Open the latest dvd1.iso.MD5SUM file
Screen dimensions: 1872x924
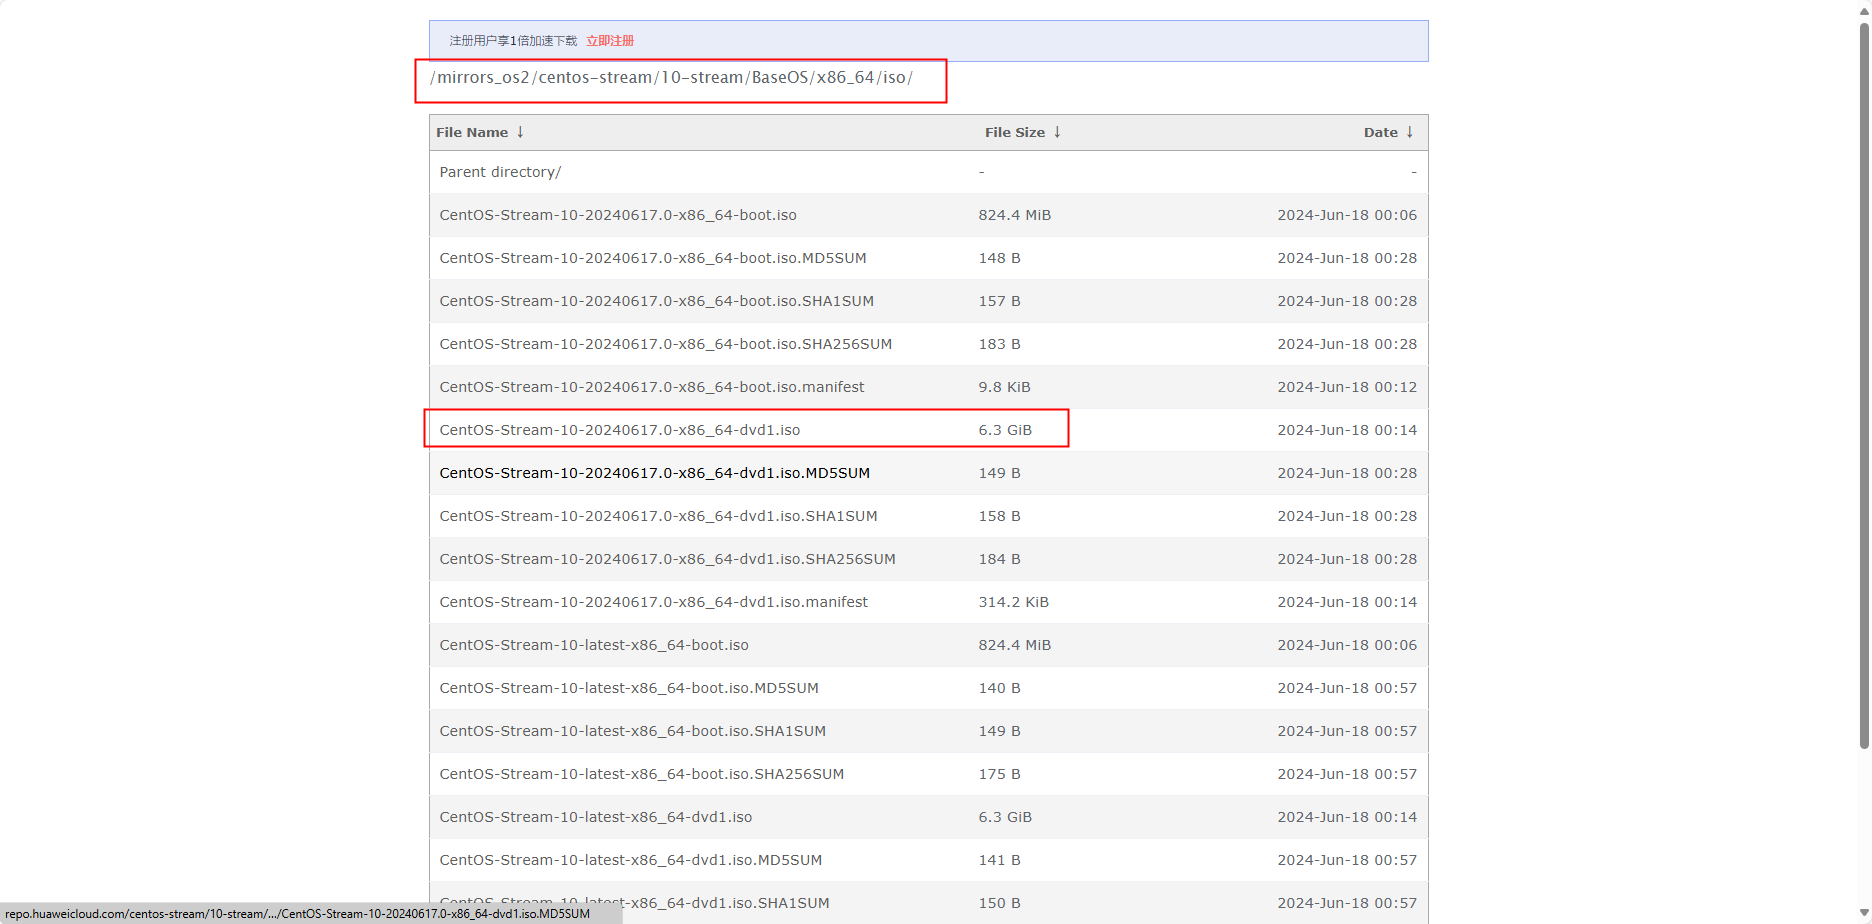pyautogui.click(x=631, y=860)
